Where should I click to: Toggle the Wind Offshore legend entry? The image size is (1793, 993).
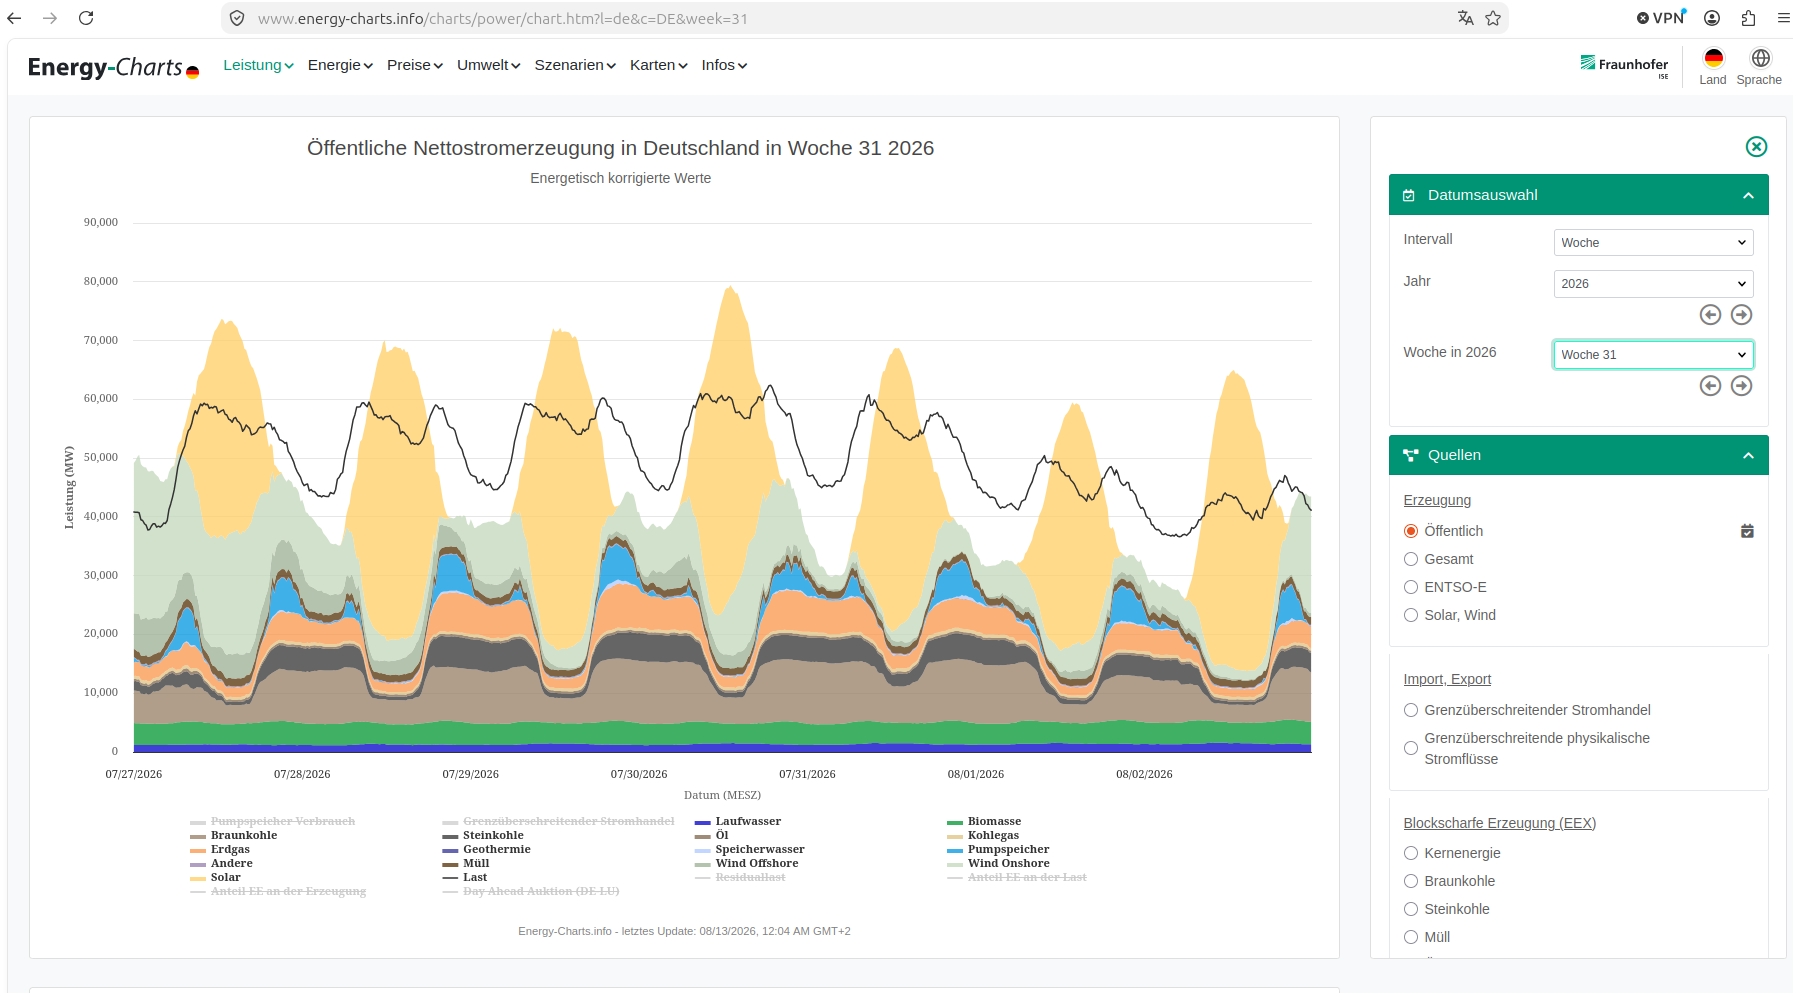[747, 863]
